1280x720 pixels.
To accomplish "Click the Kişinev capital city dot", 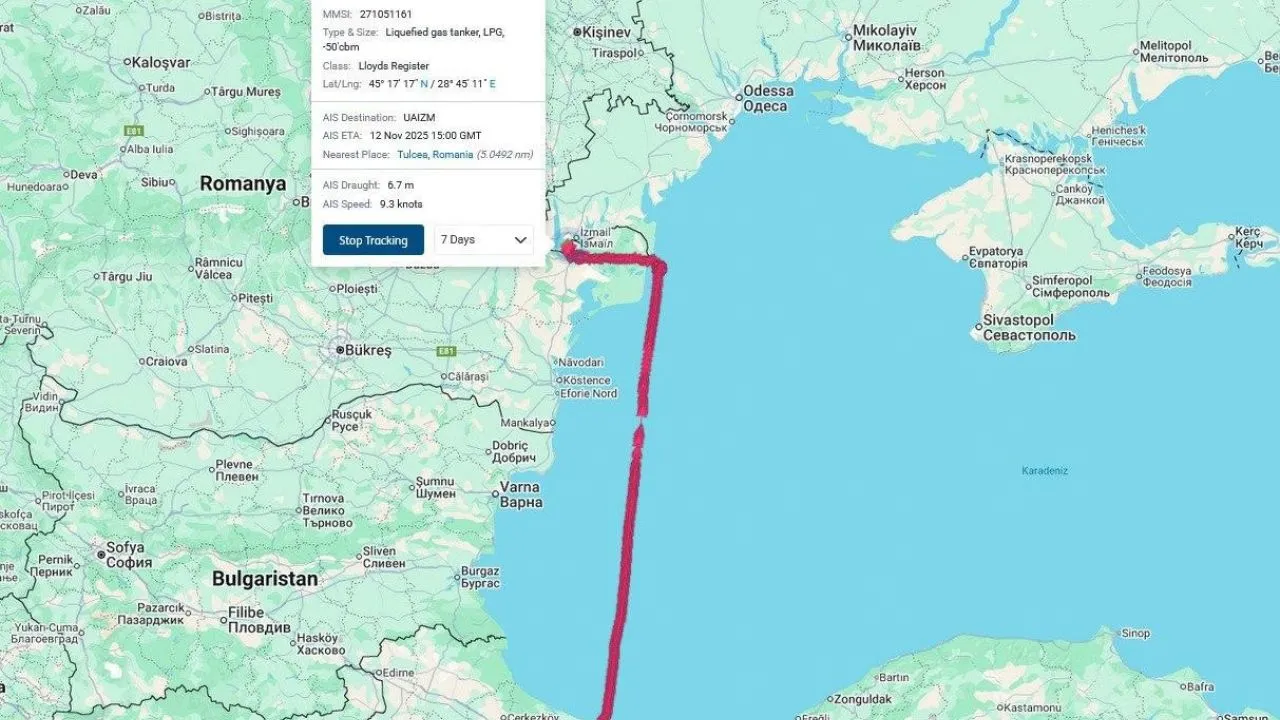I will (577, 32).
